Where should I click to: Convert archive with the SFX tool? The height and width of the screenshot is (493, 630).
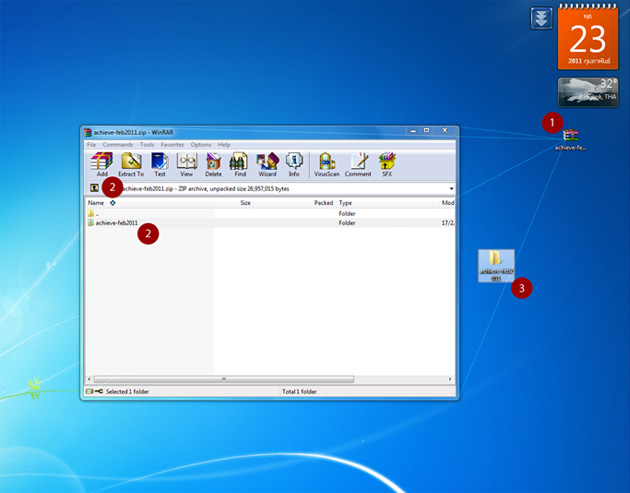[x=387, y=164]
